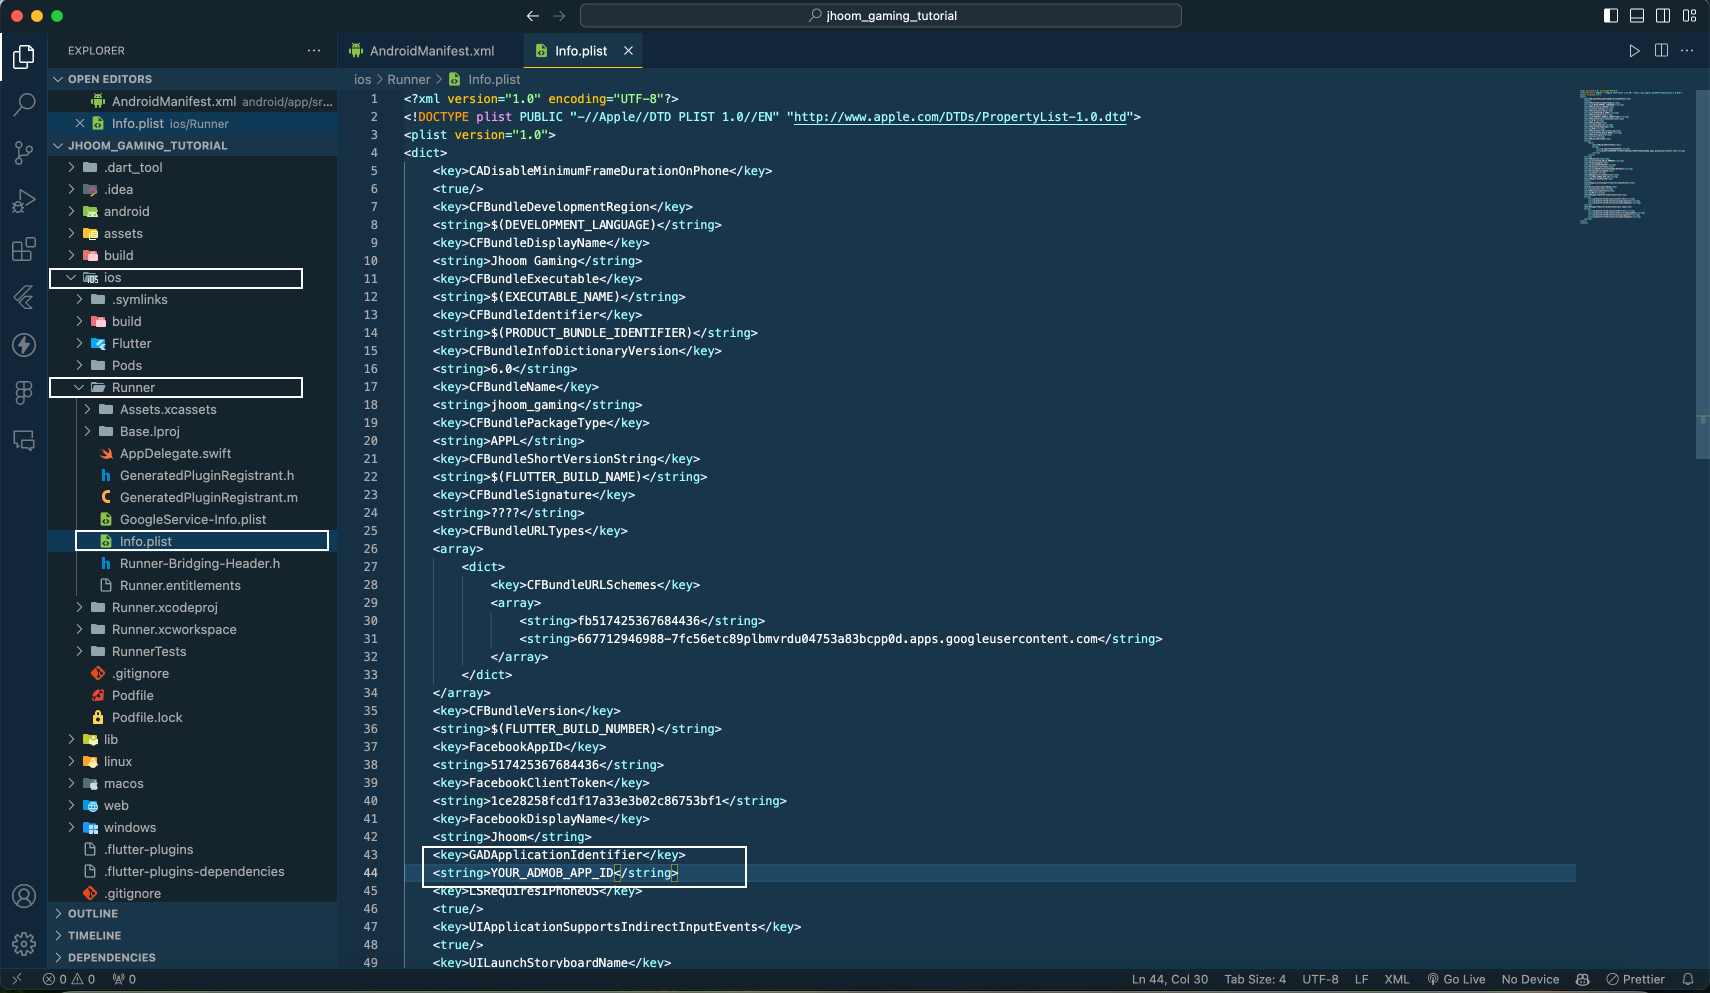The image size is (1710, 993).
Task: Open the Customize Layout icon
Action: [x=1690, y=16]
